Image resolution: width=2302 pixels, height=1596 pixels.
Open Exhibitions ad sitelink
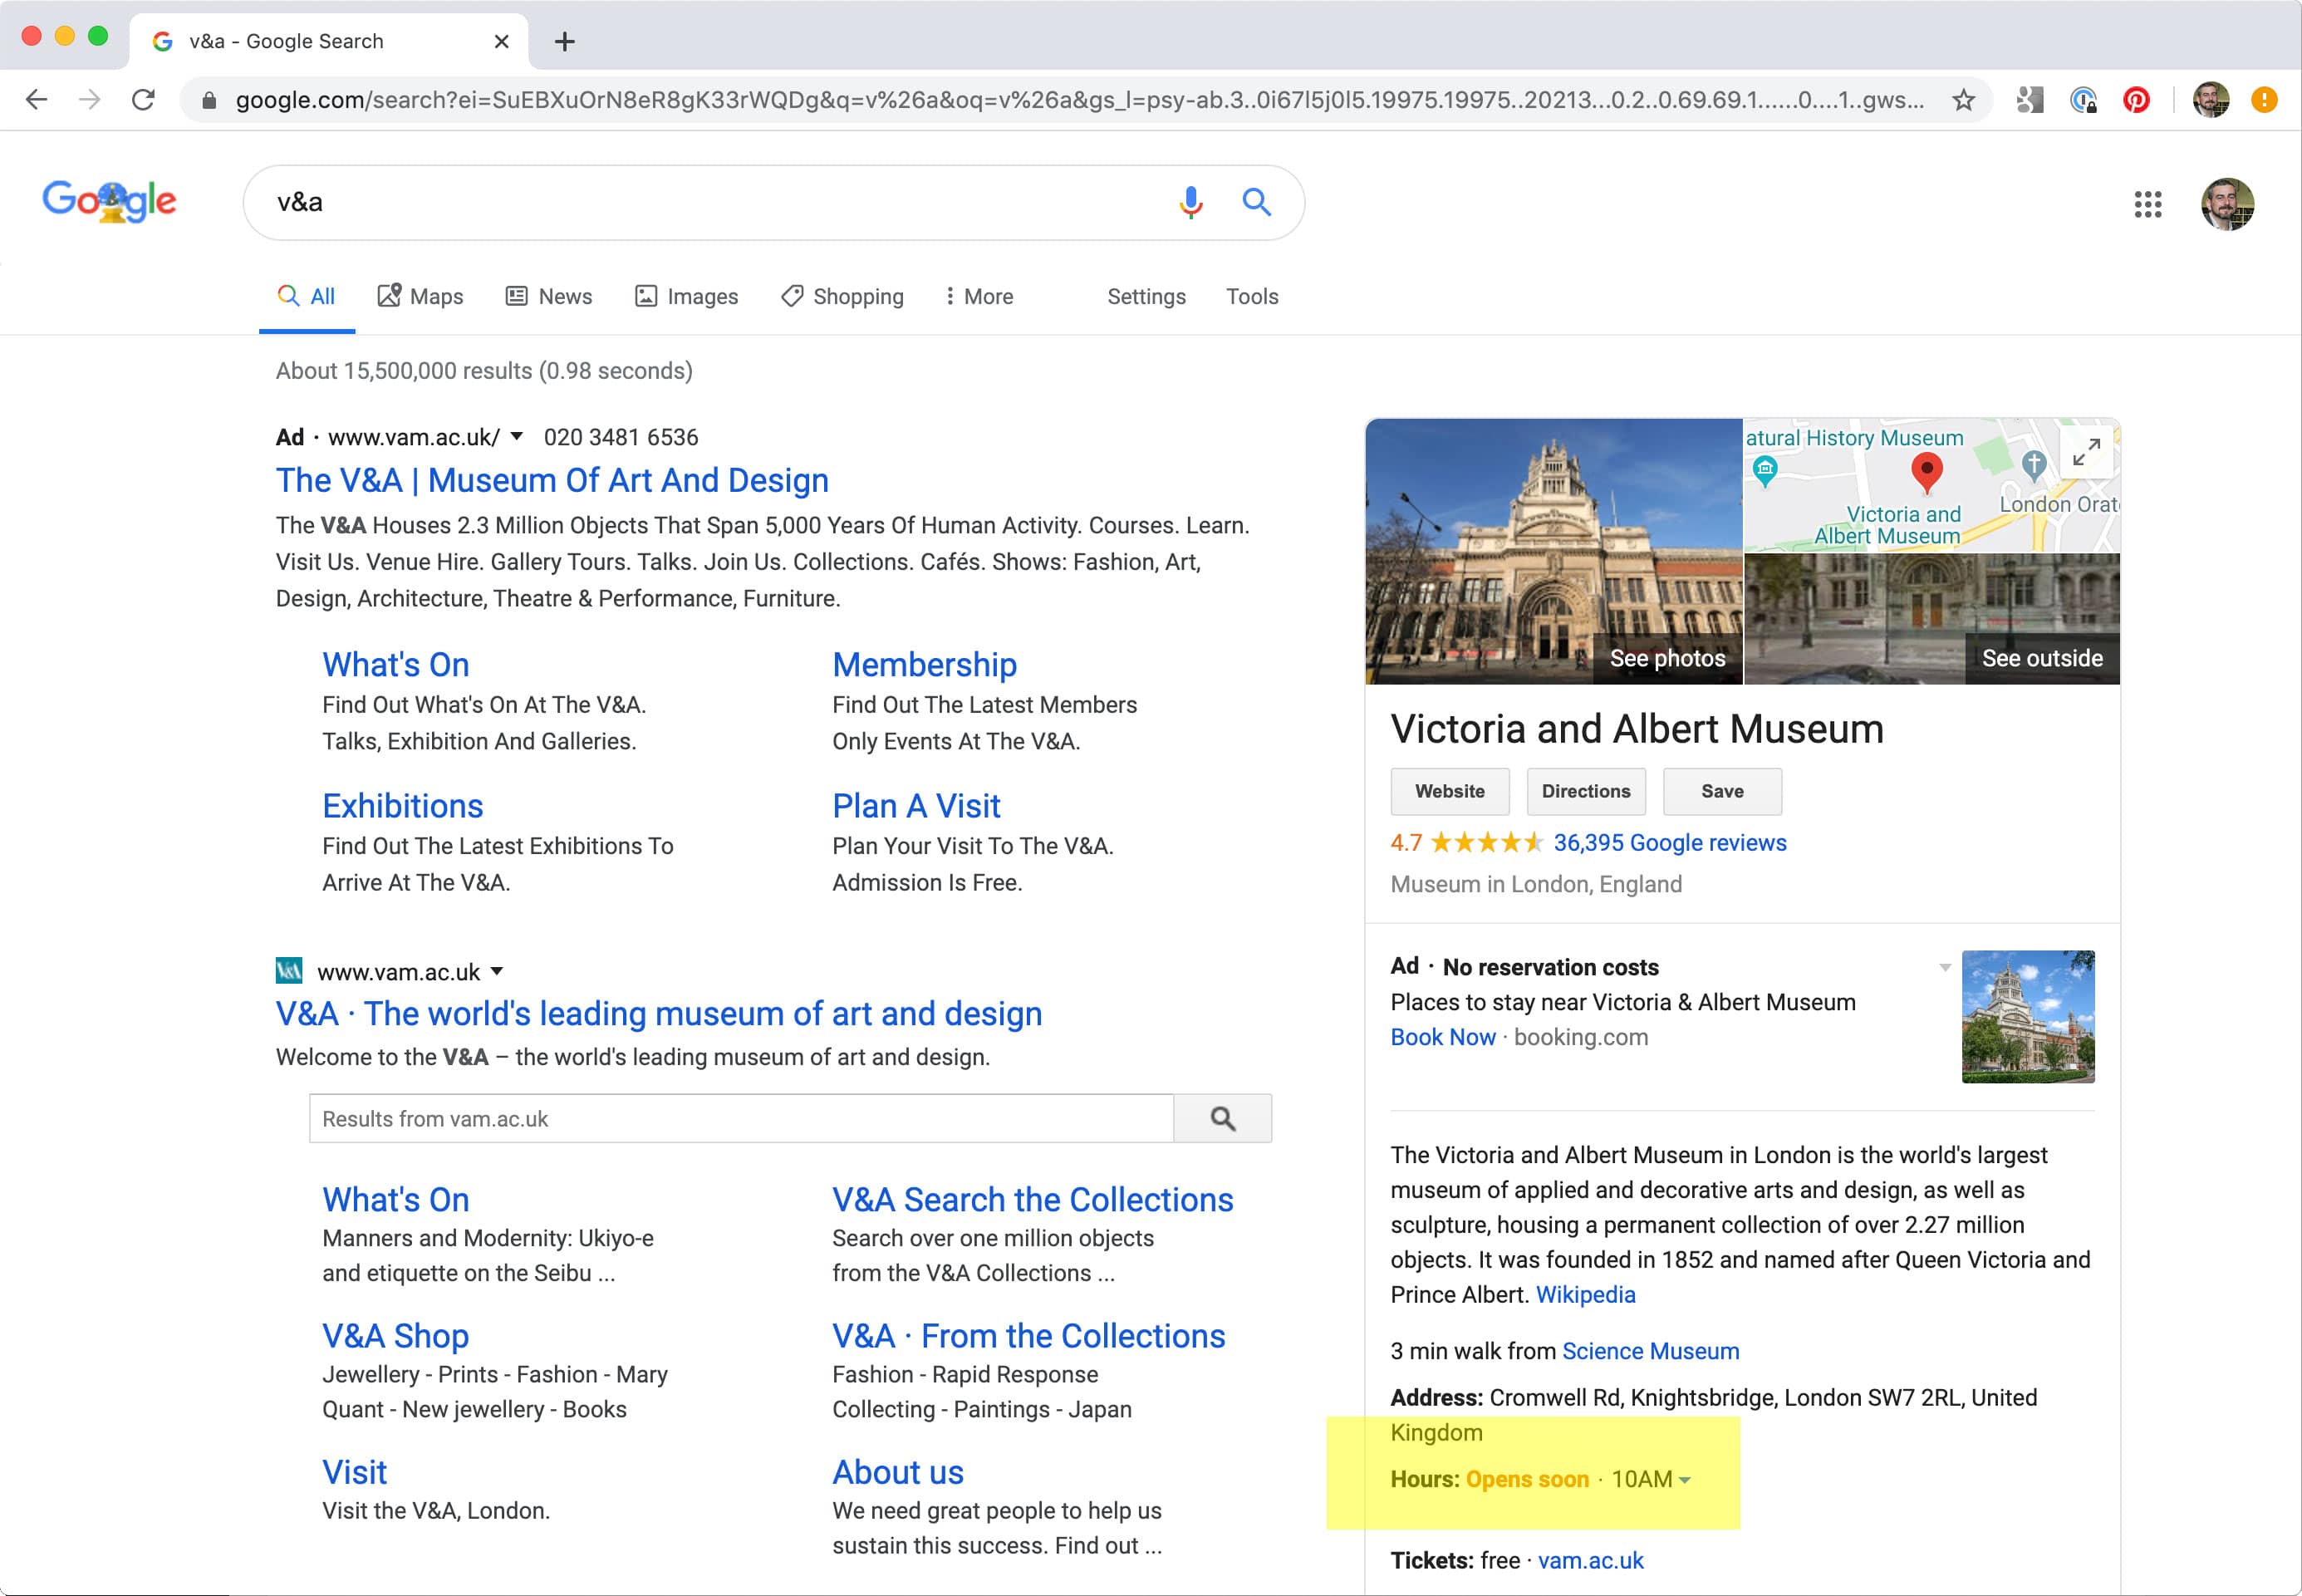[402, 806]
